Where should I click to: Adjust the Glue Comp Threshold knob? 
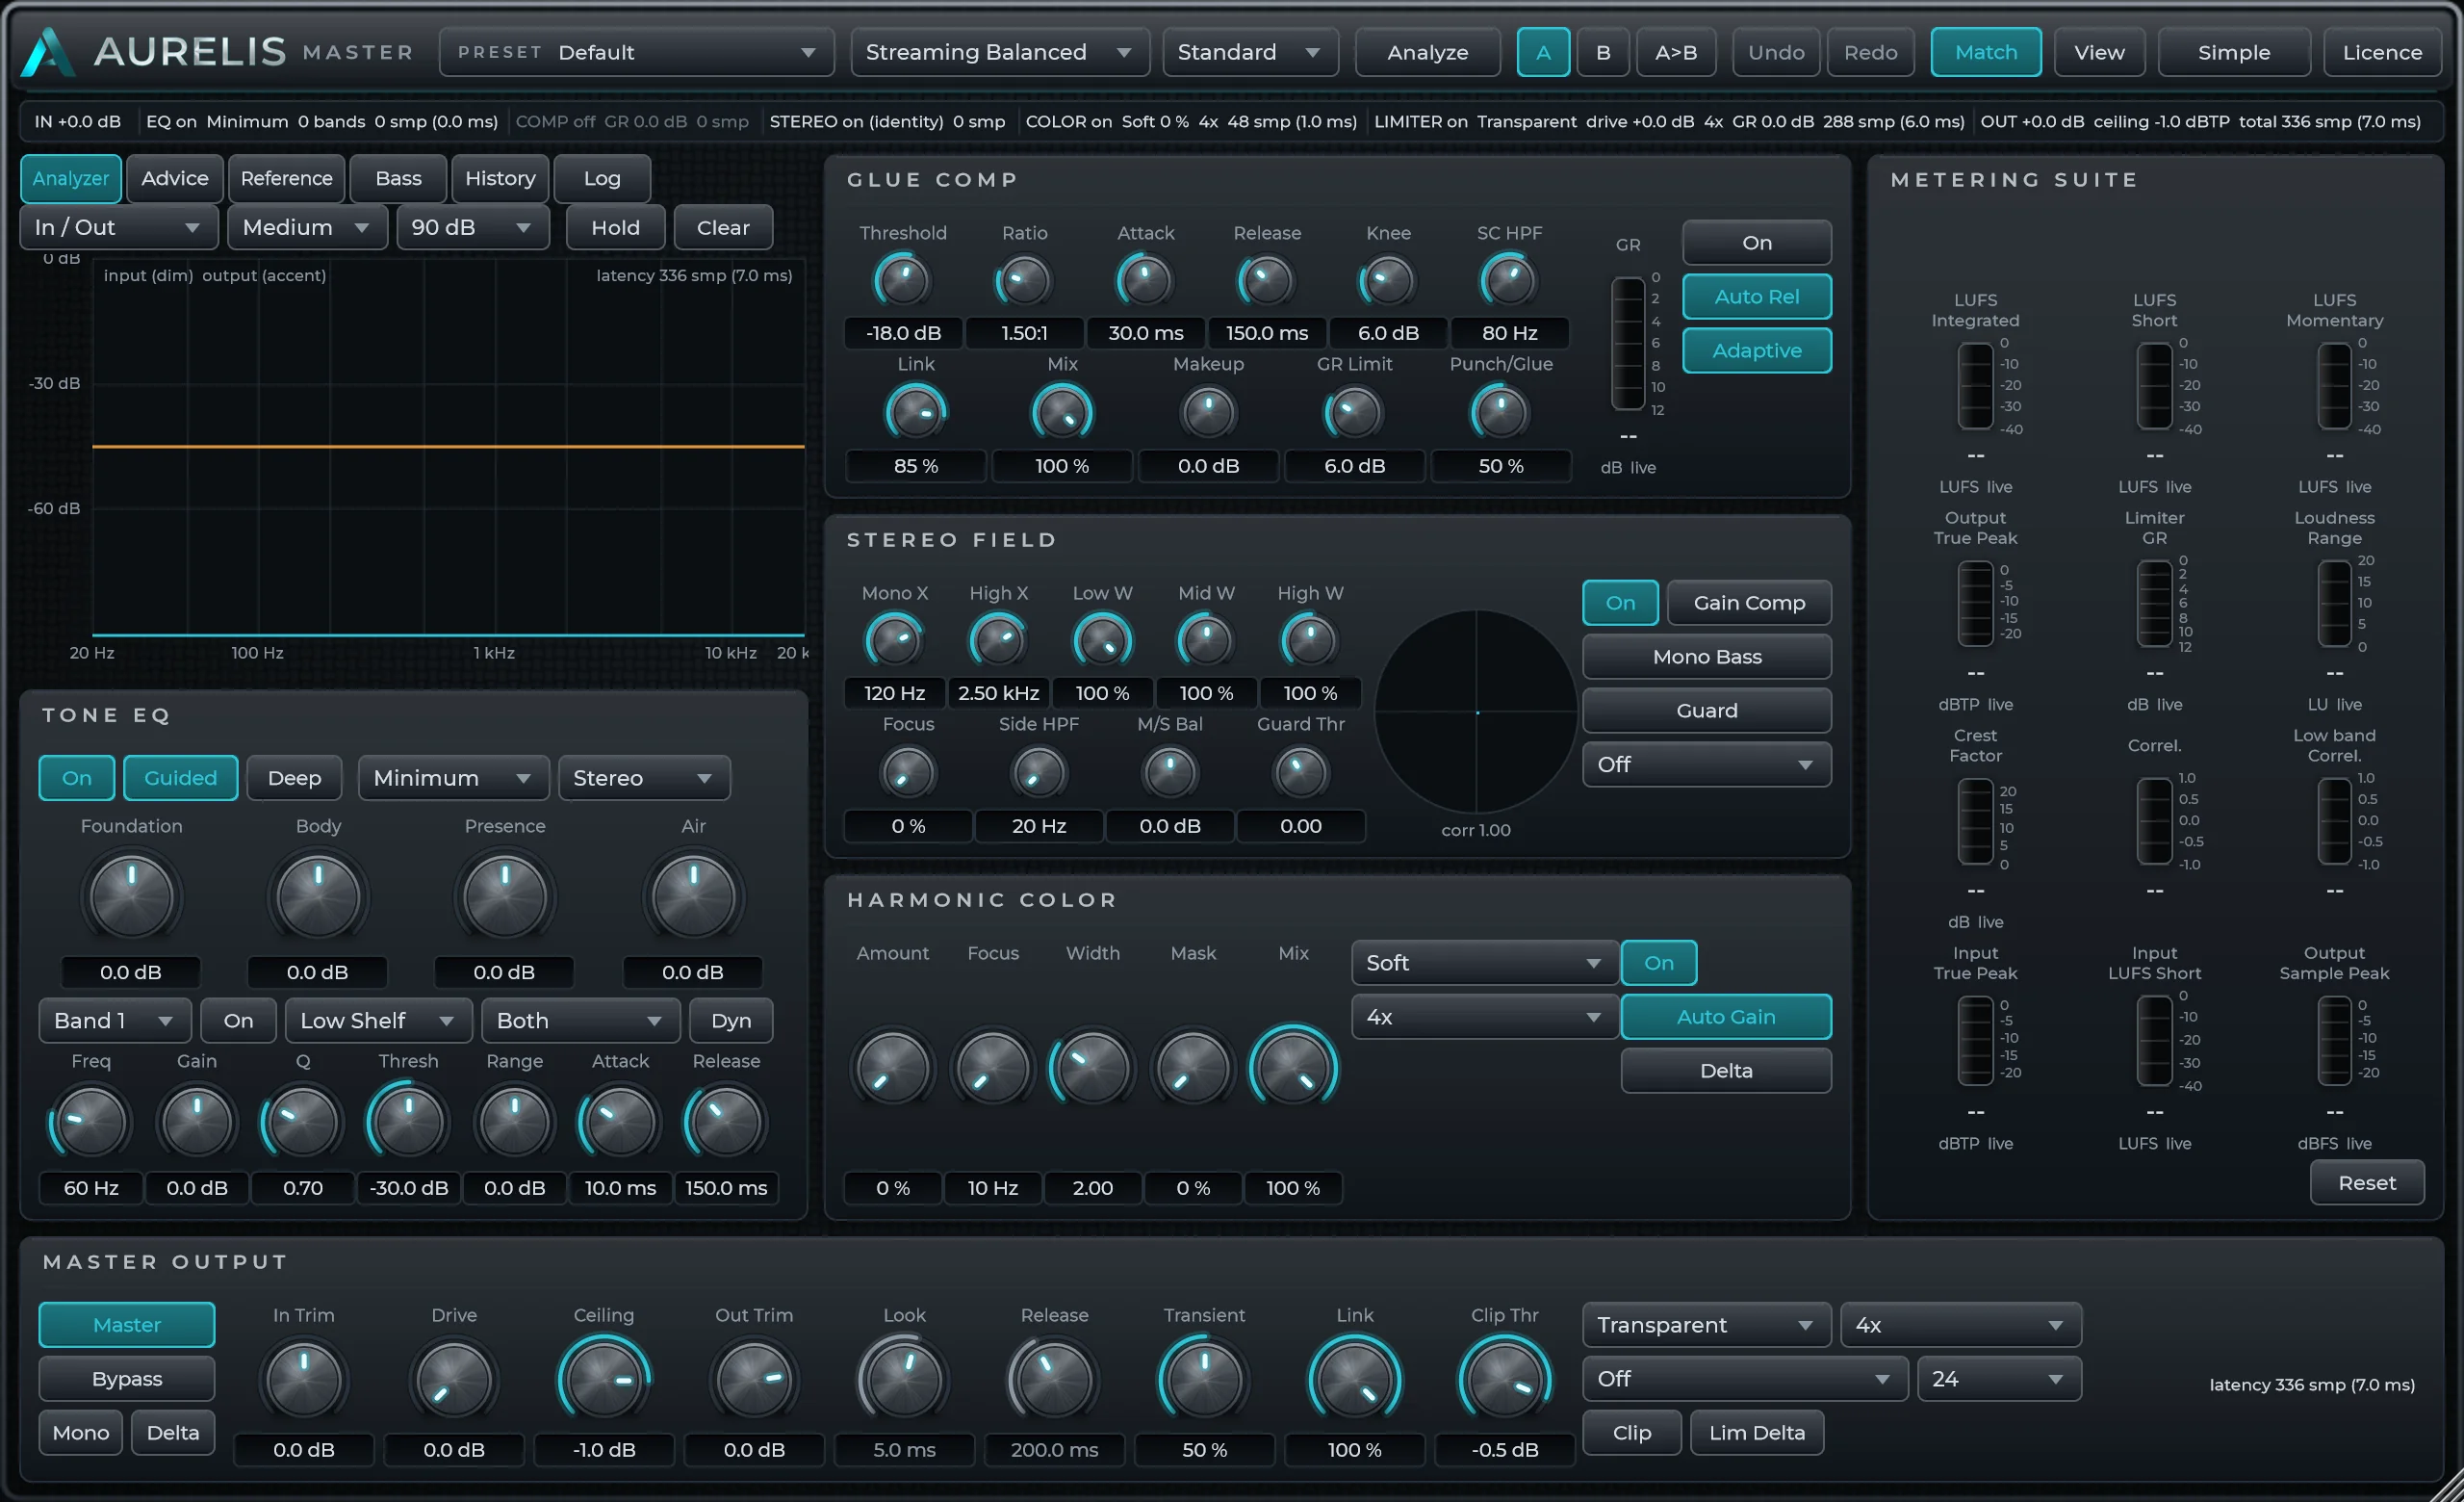tap(902, 281)
